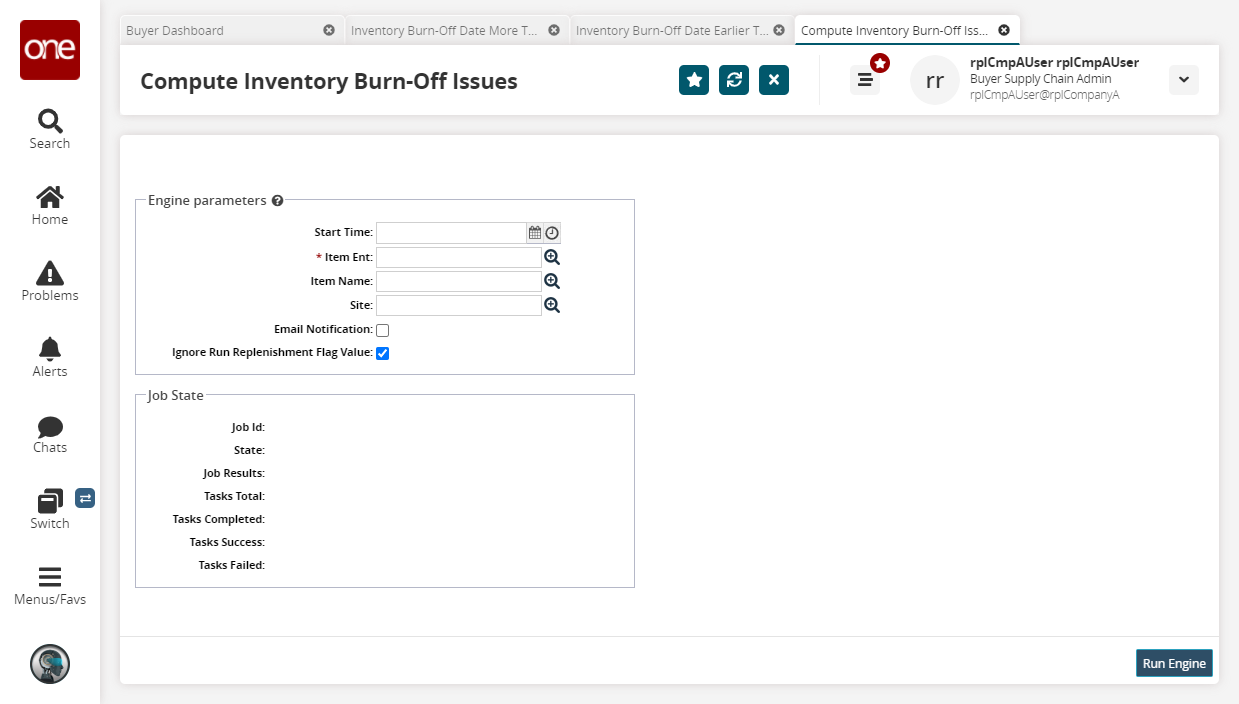This screenshot has width=1239, height=704.
Task: Add page to favorites star button
Action: pos(694,80)
